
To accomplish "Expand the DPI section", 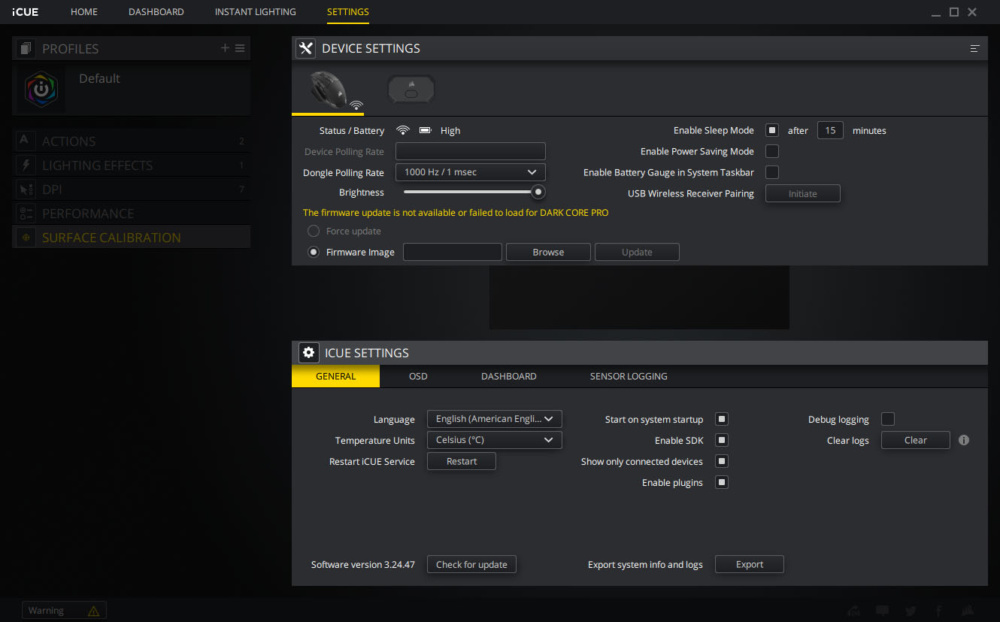I will pos(131,189).
